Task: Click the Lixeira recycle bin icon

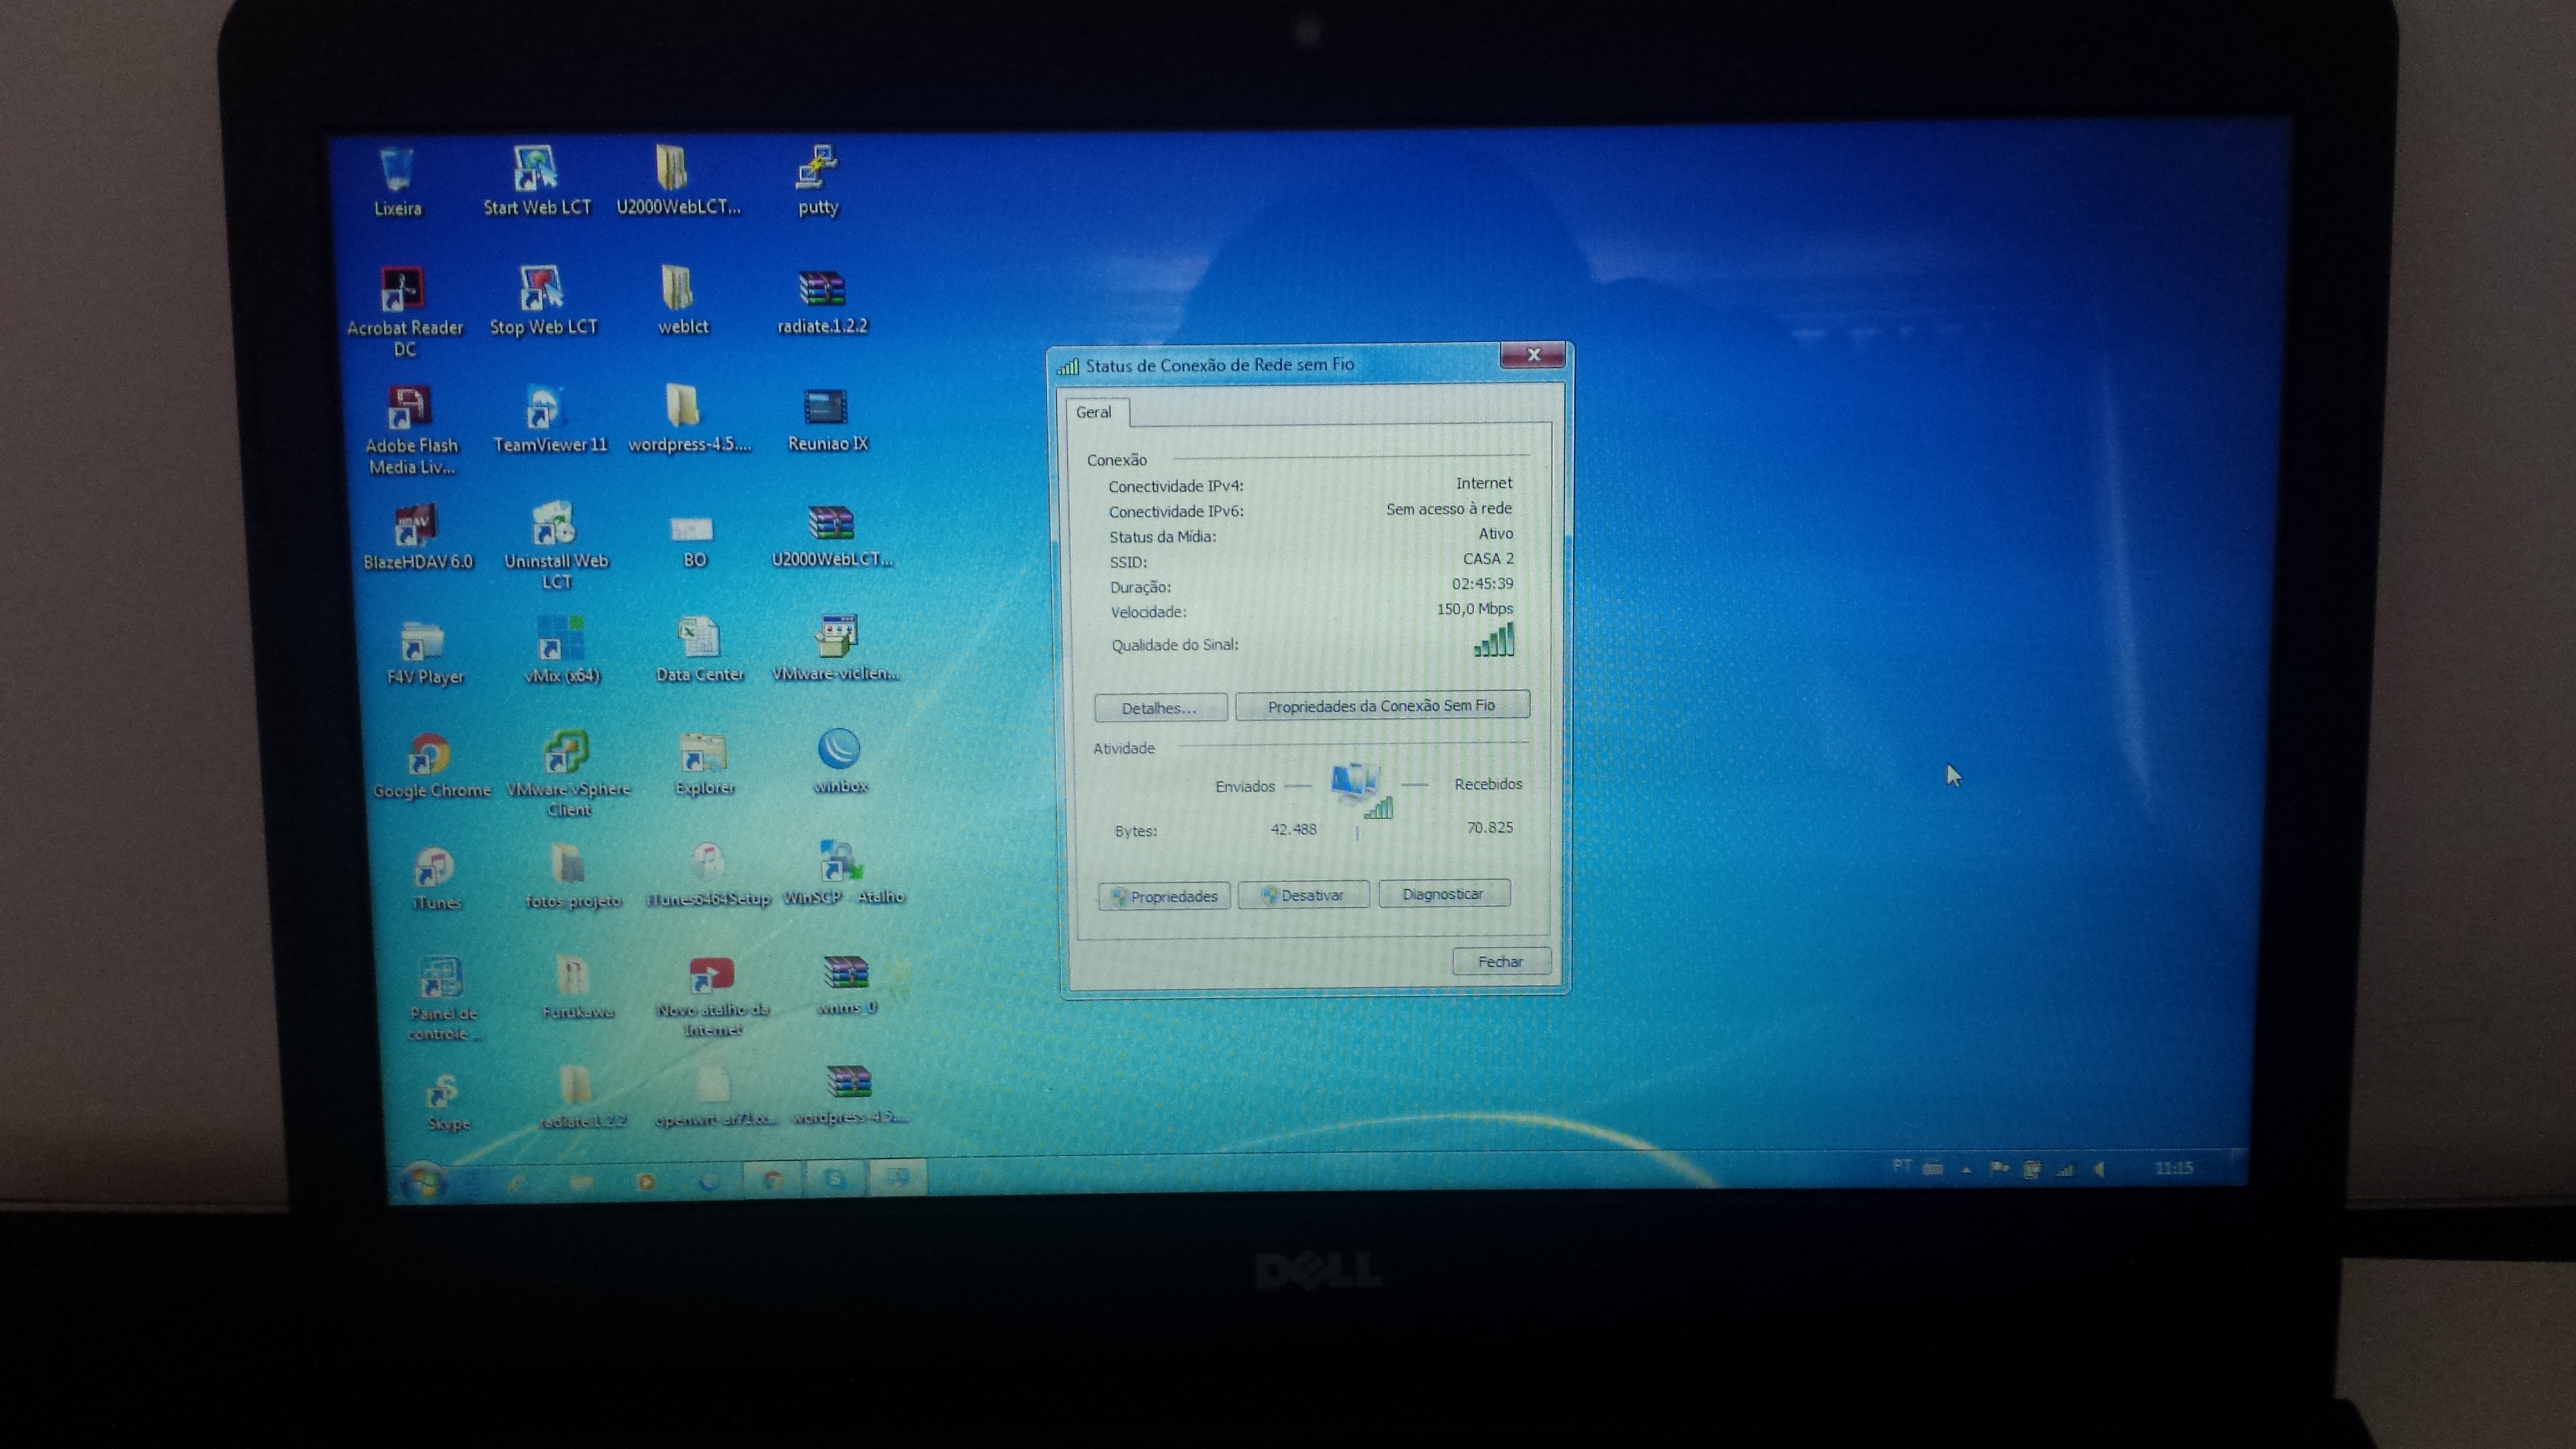Action: [x=397, y=170]
